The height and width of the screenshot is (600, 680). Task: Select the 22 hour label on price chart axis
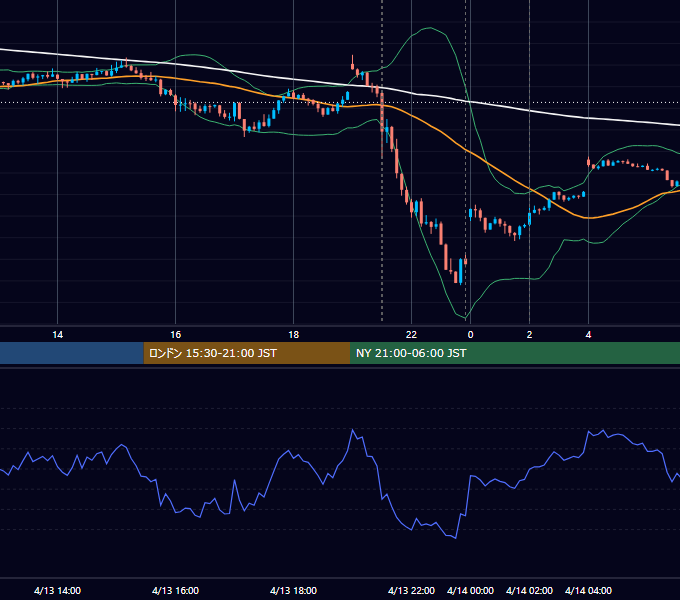(x=411, y=335)
